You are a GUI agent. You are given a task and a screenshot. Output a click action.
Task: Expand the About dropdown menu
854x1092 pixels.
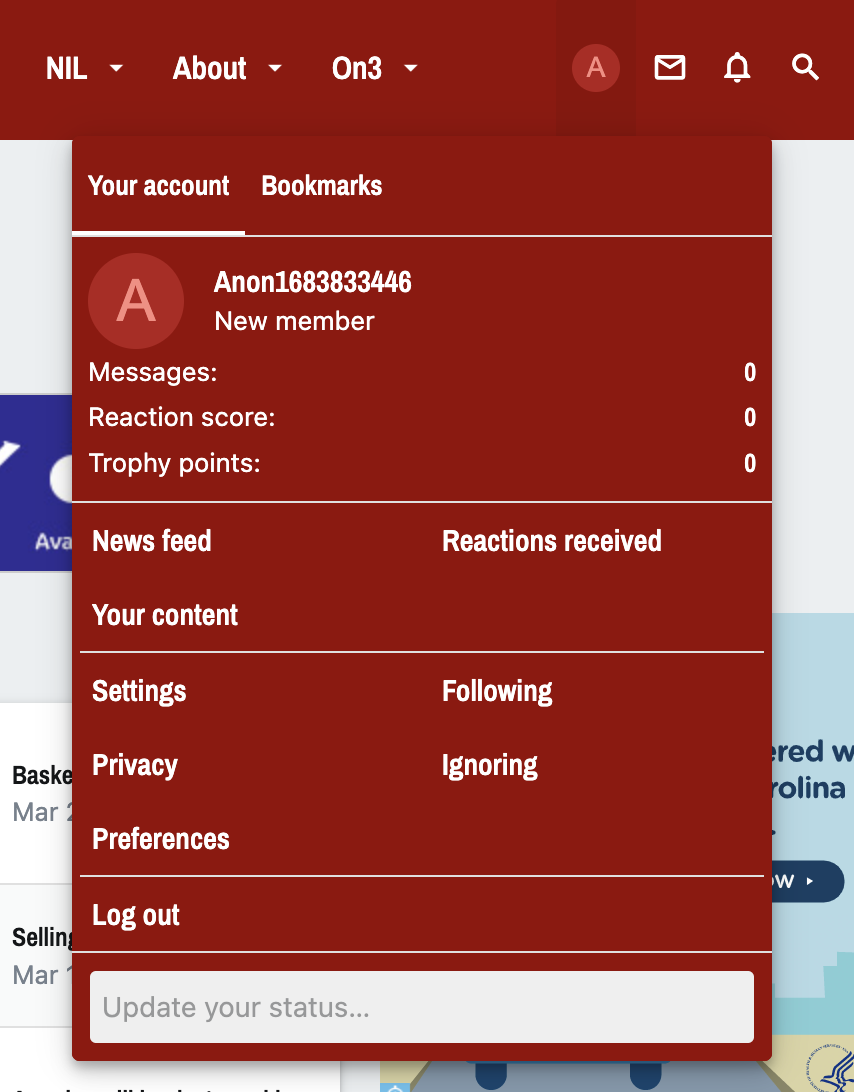227,68
